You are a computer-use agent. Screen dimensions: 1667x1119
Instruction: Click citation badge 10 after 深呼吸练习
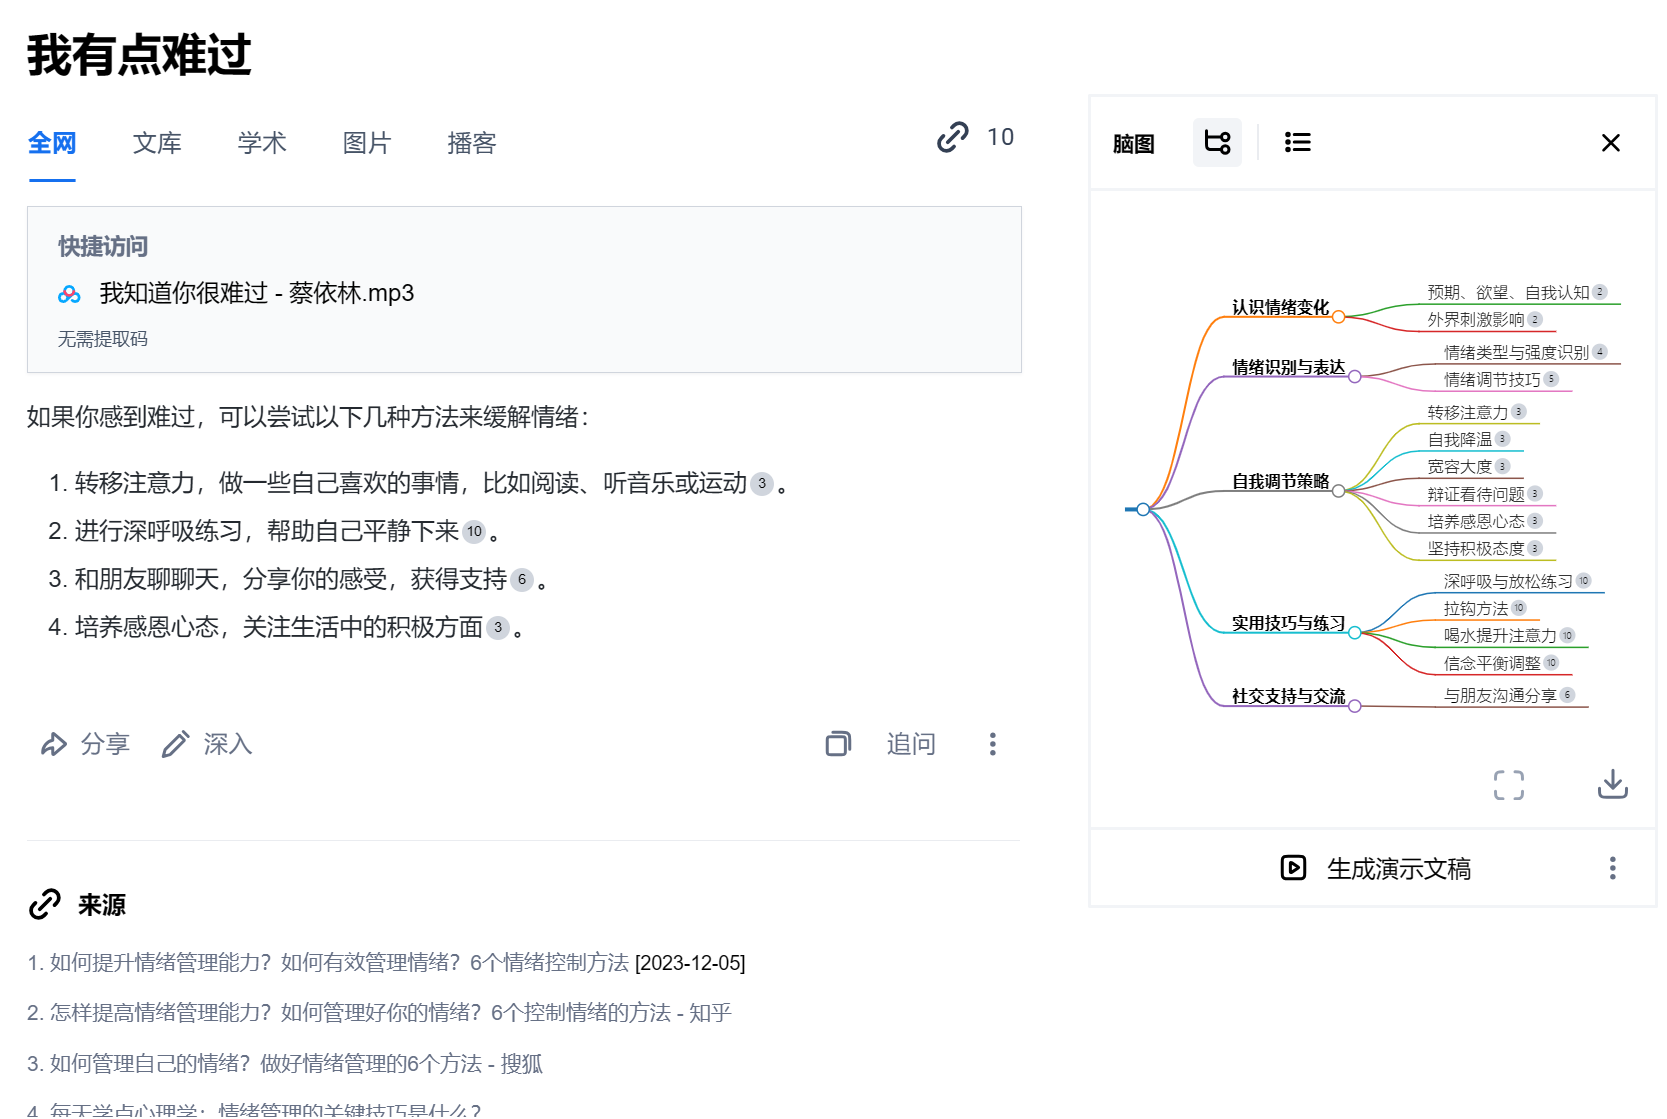[x=474, y=531]
